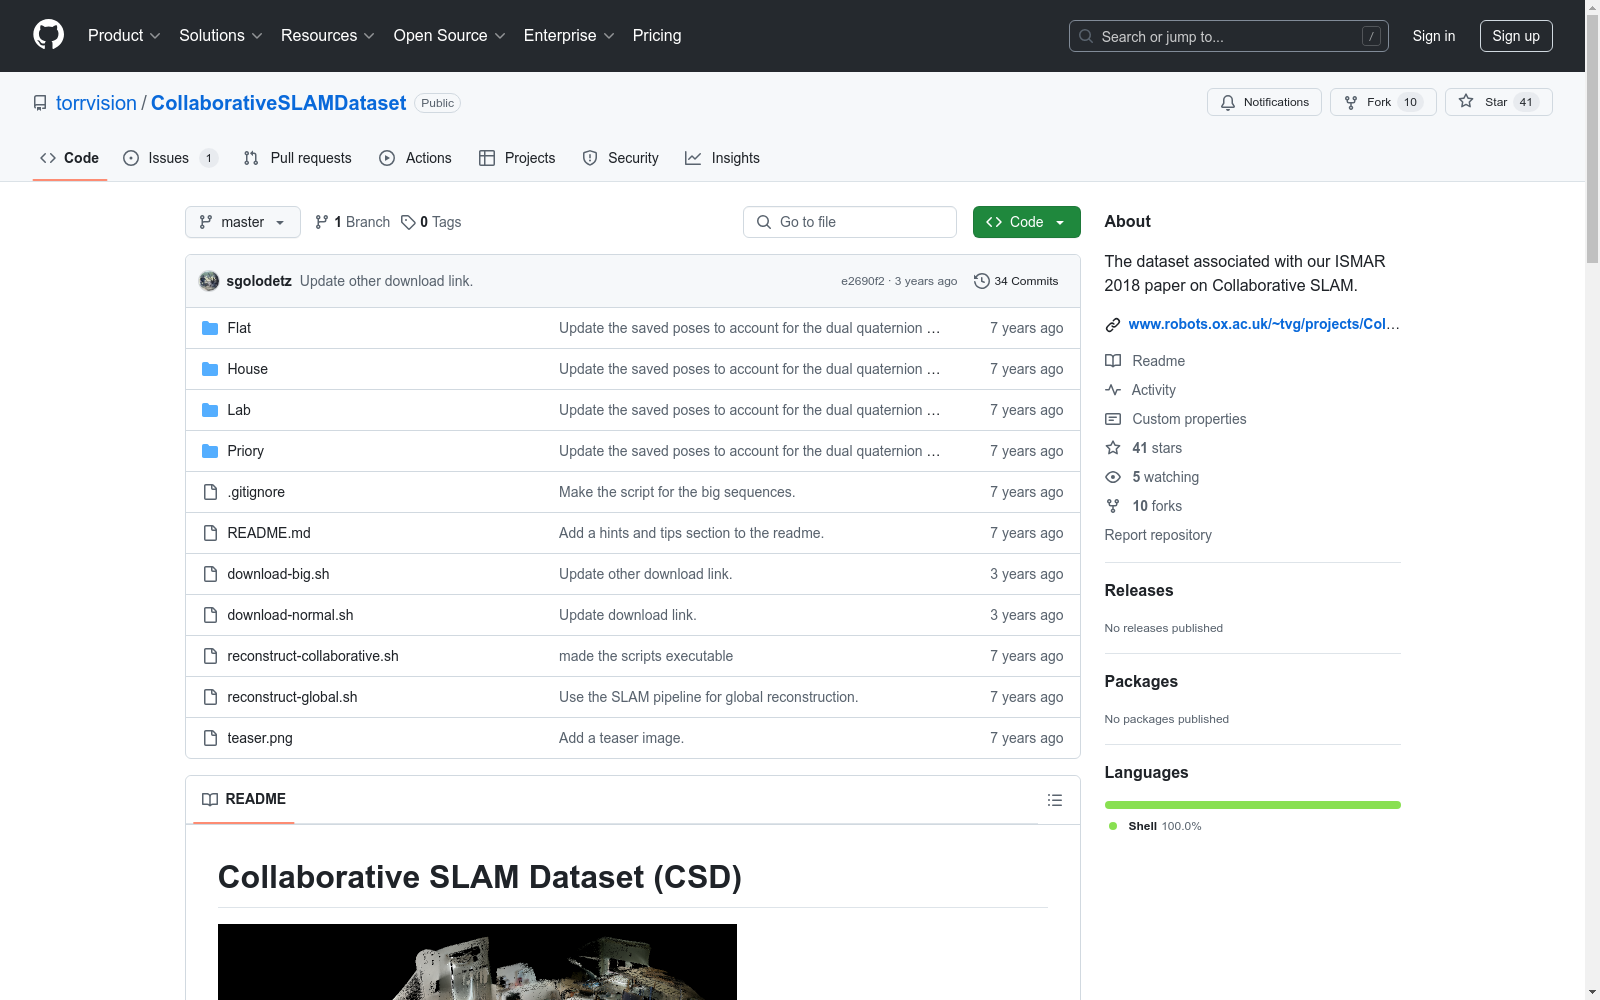
Task: Switch to the Actions tab
Action: pos(416,158)
